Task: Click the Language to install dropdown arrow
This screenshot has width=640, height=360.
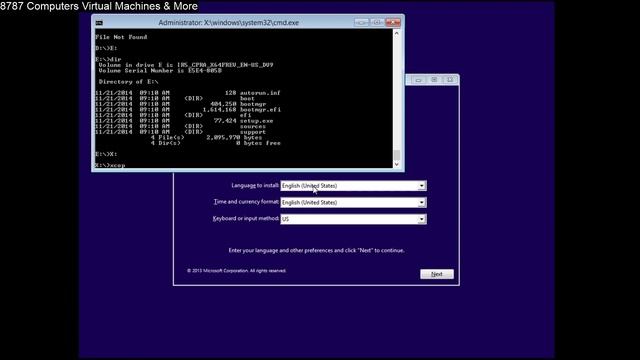Action: coord(421,186)
